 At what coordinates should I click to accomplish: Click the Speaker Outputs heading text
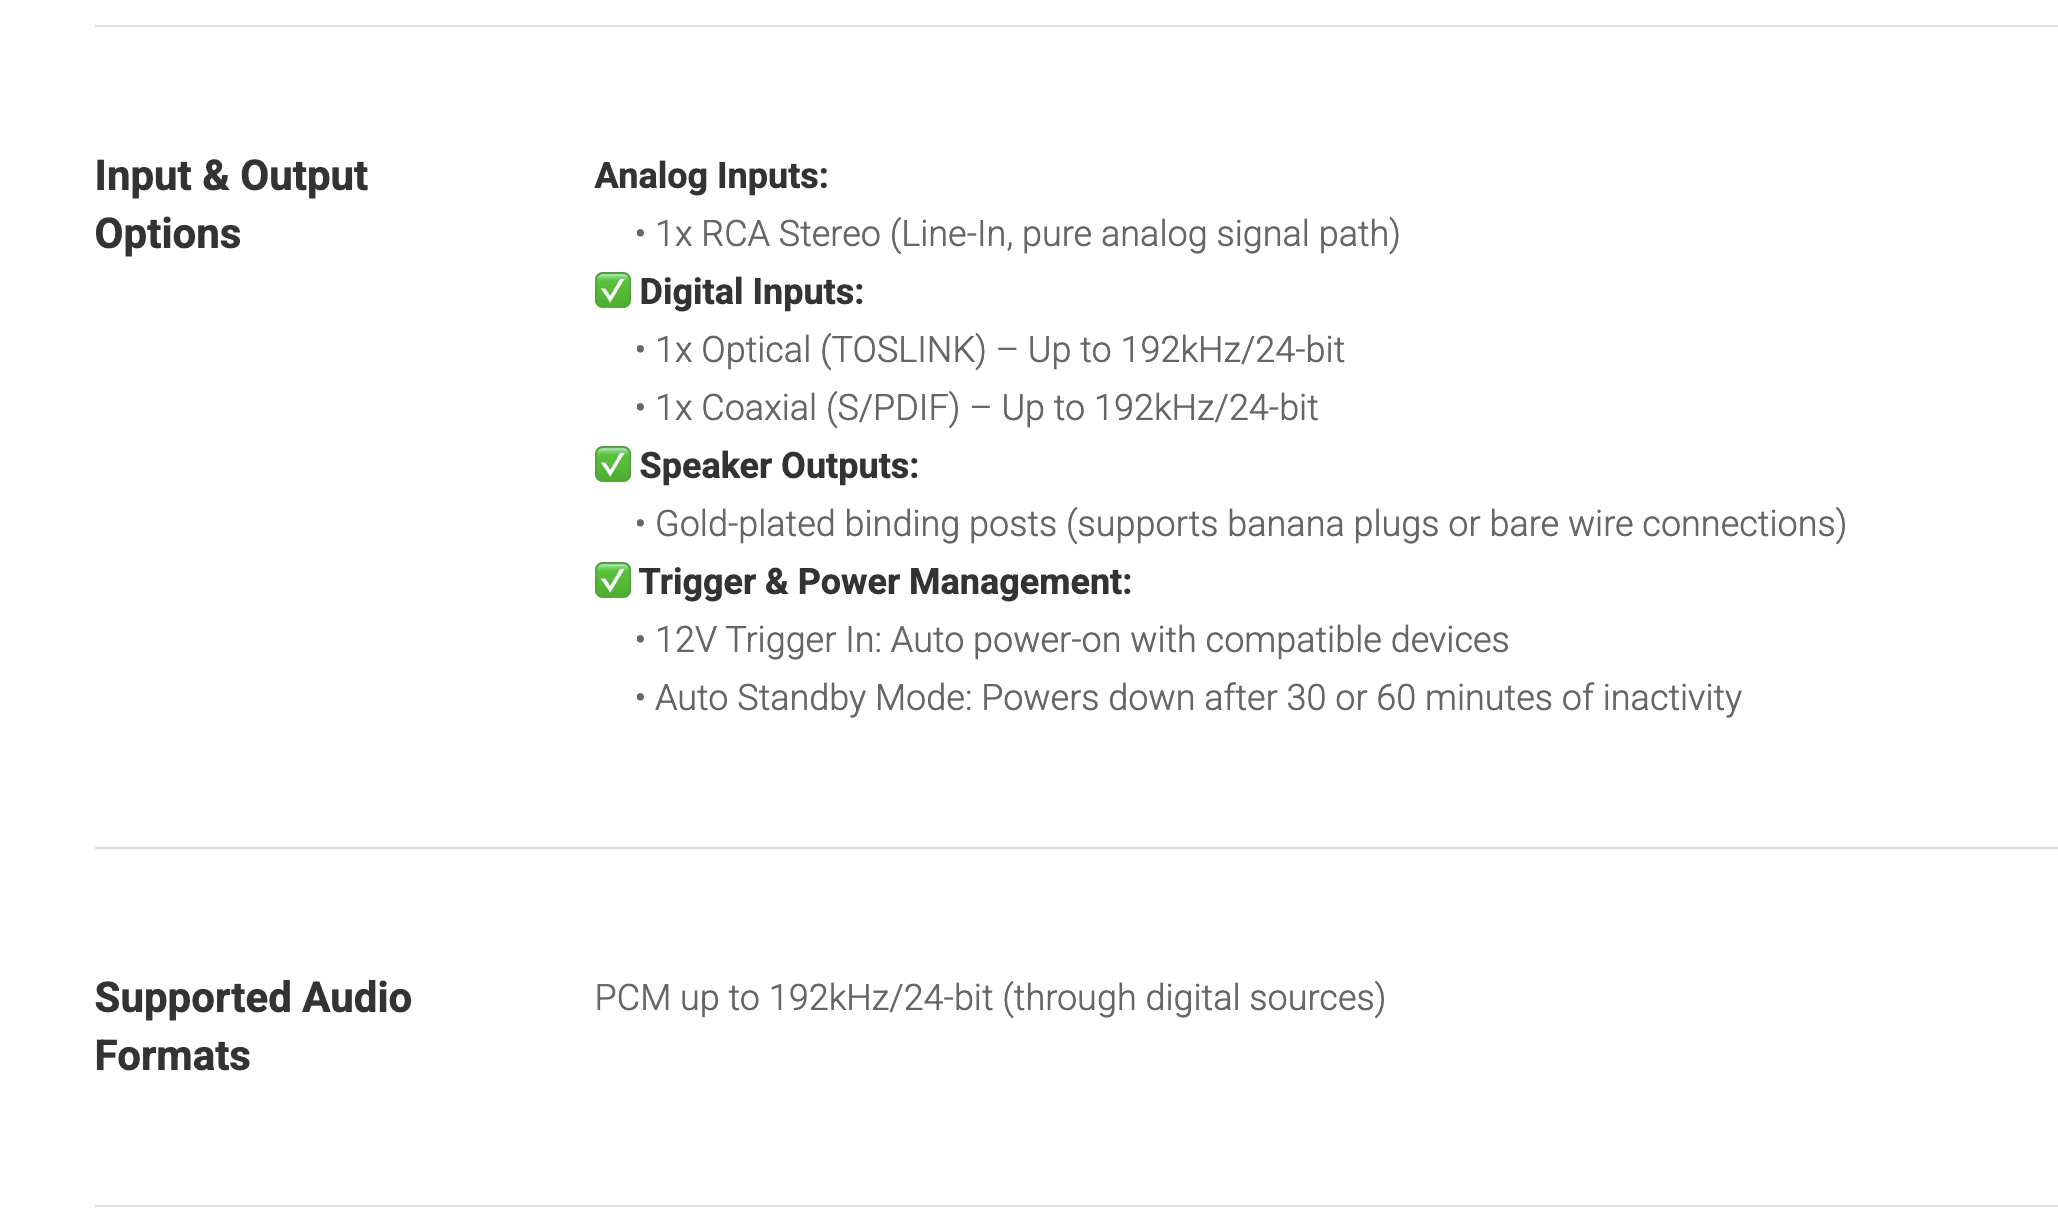coord(778,466)
